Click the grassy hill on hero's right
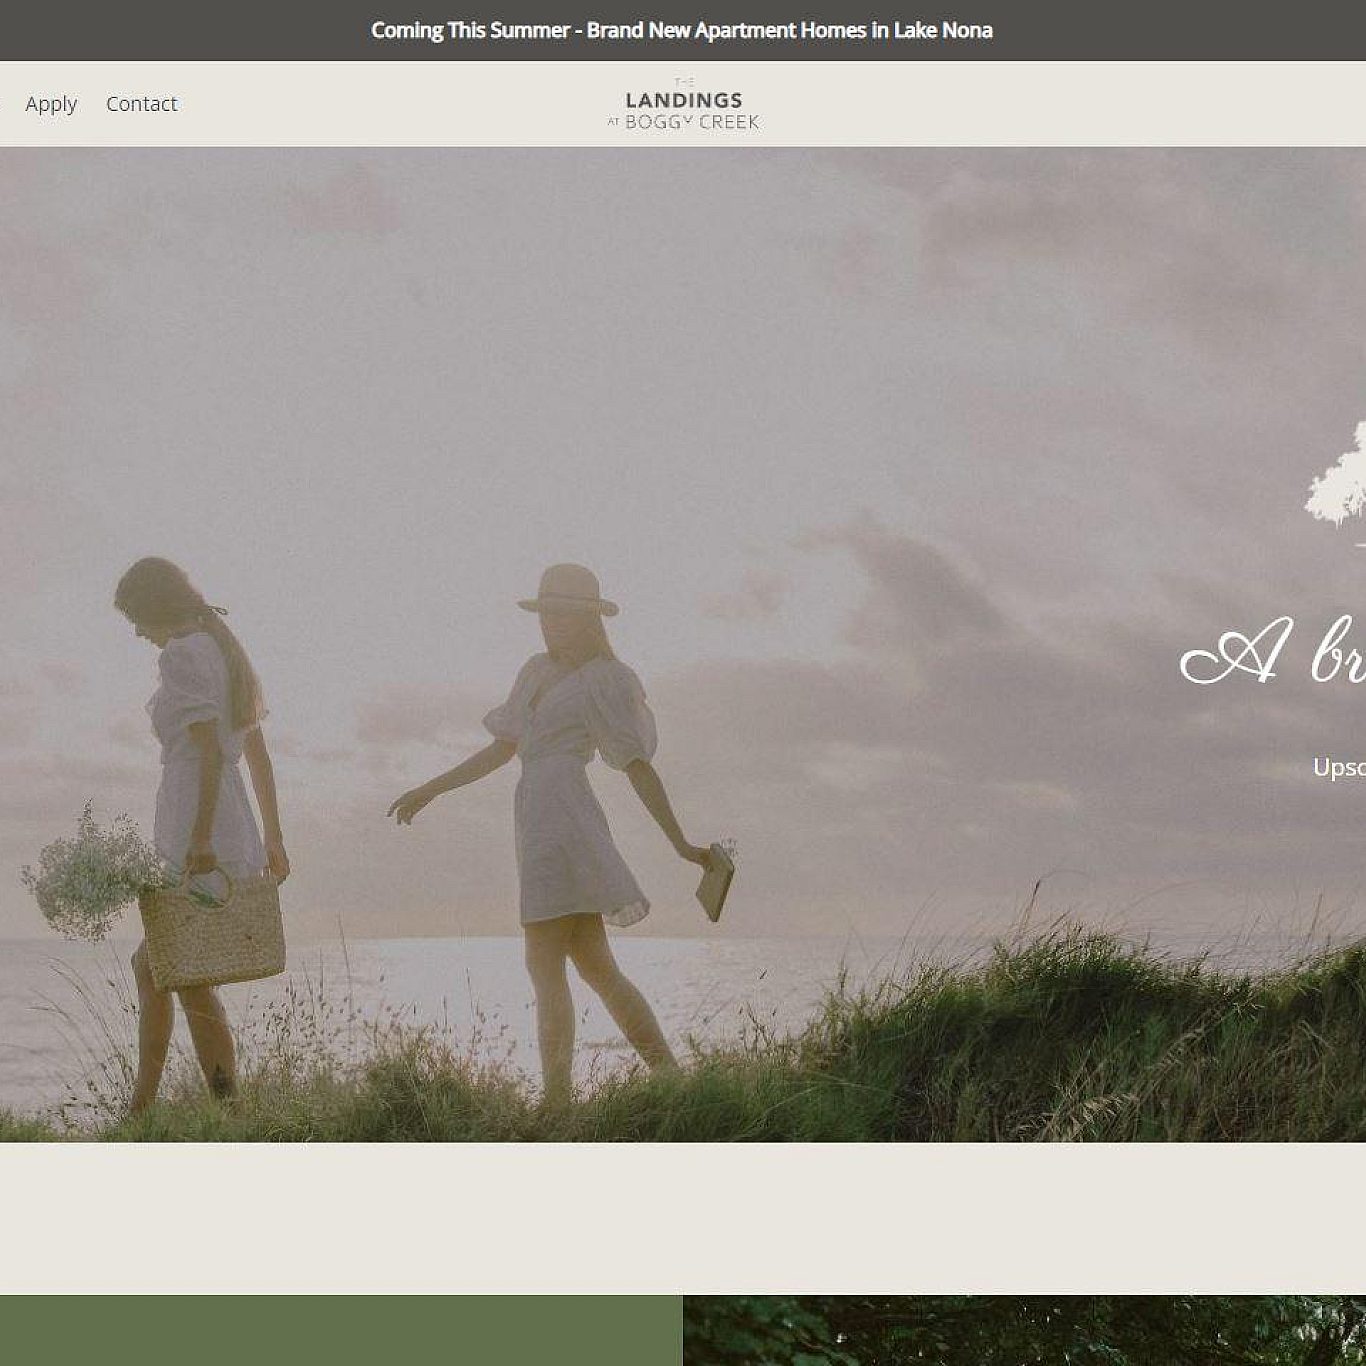The image size is (1366, 1366). pos(1150,1040)
